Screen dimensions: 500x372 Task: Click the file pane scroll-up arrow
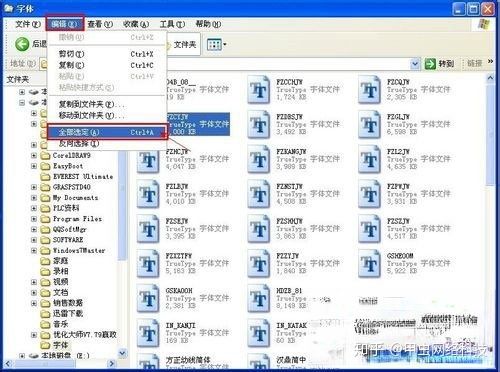(490, 78)
